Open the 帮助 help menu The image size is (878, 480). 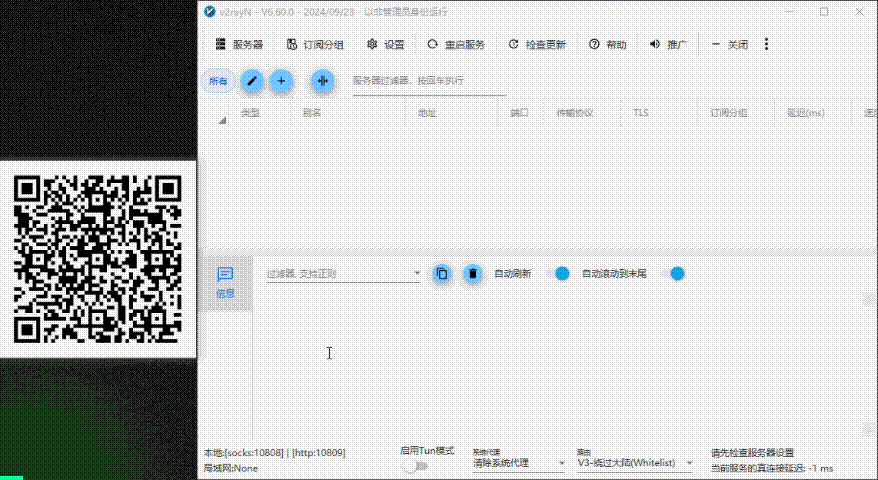coord(608,45)
